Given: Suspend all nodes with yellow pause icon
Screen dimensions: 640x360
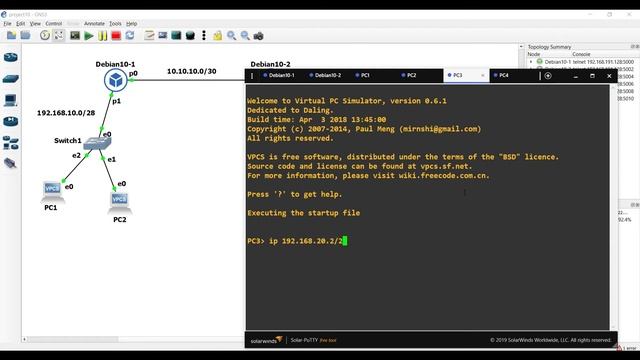Looking at the screenshot, I should pyautogui.click(x=102, y=36).
